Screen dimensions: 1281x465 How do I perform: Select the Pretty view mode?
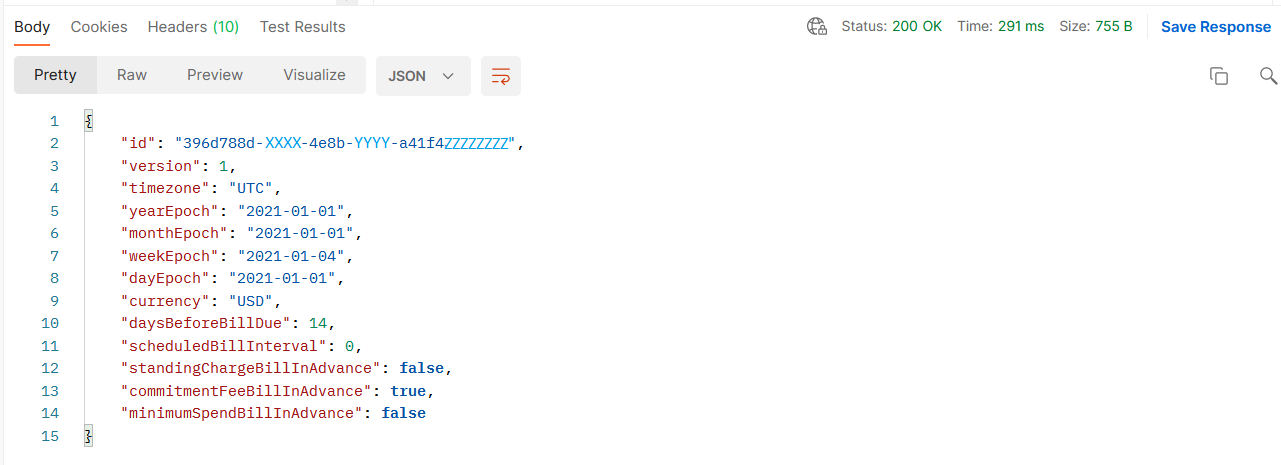coord(55,75)
